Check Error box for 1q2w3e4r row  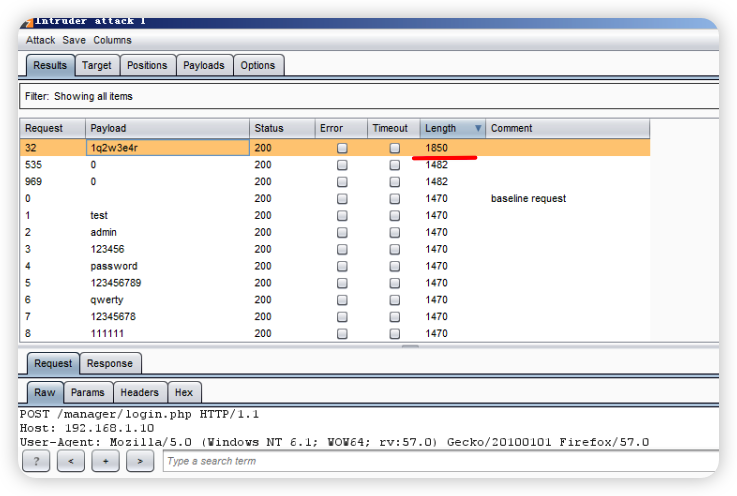pos(342,148)
